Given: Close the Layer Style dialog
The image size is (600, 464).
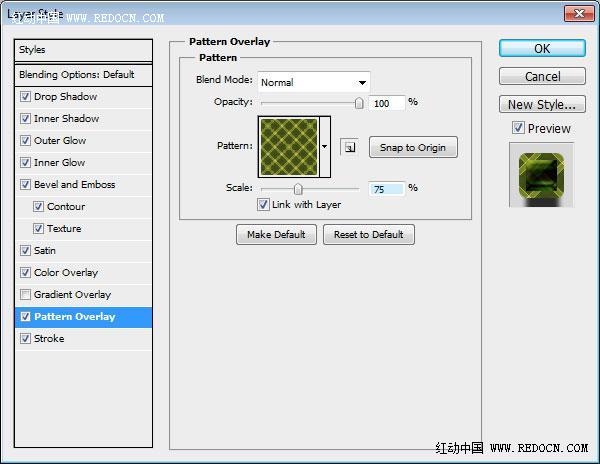Looking at the screenshot, I should (x=579, y=14).
